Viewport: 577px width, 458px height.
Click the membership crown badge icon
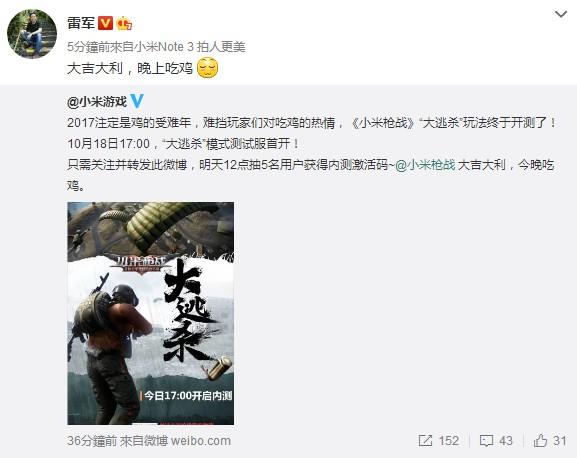(124, 24)
